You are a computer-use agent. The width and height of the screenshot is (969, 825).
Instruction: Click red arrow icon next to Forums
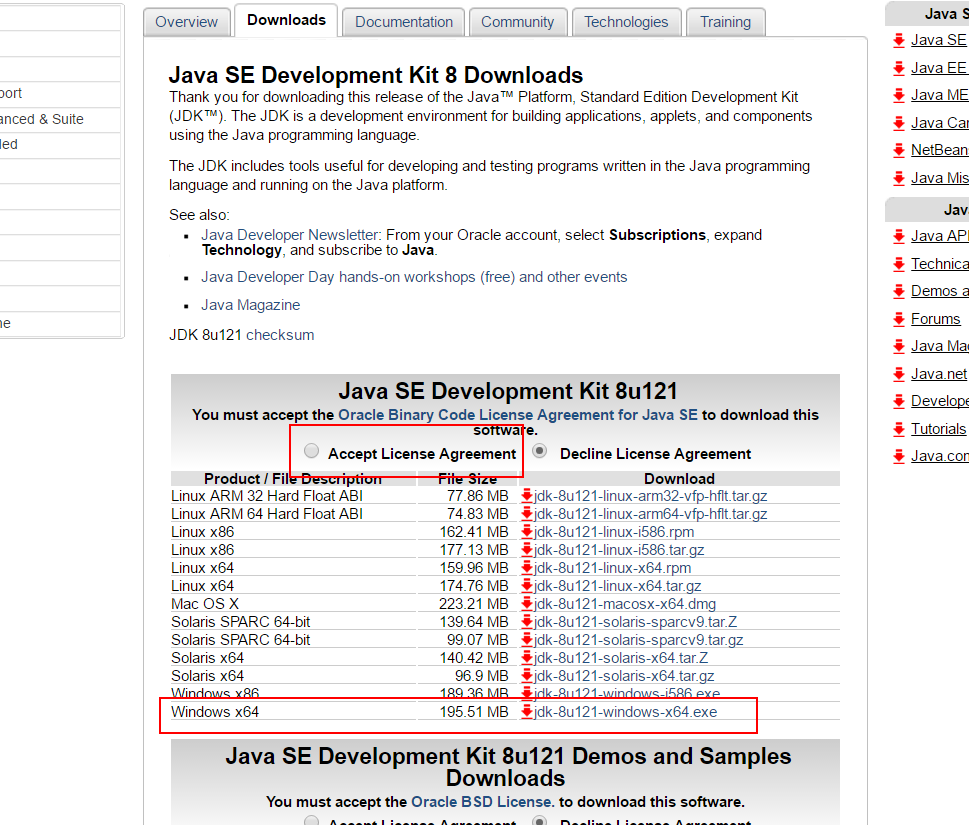(899, 319)
